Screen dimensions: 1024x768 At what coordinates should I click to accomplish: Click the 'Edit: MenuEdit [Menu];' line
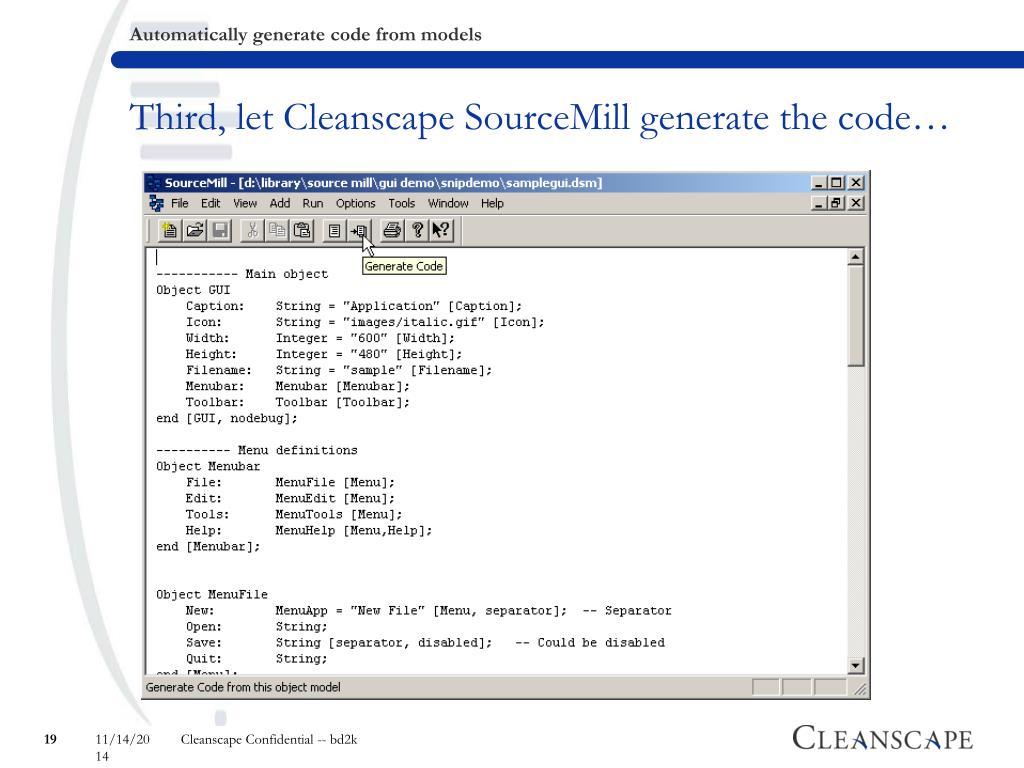[291, 498]
